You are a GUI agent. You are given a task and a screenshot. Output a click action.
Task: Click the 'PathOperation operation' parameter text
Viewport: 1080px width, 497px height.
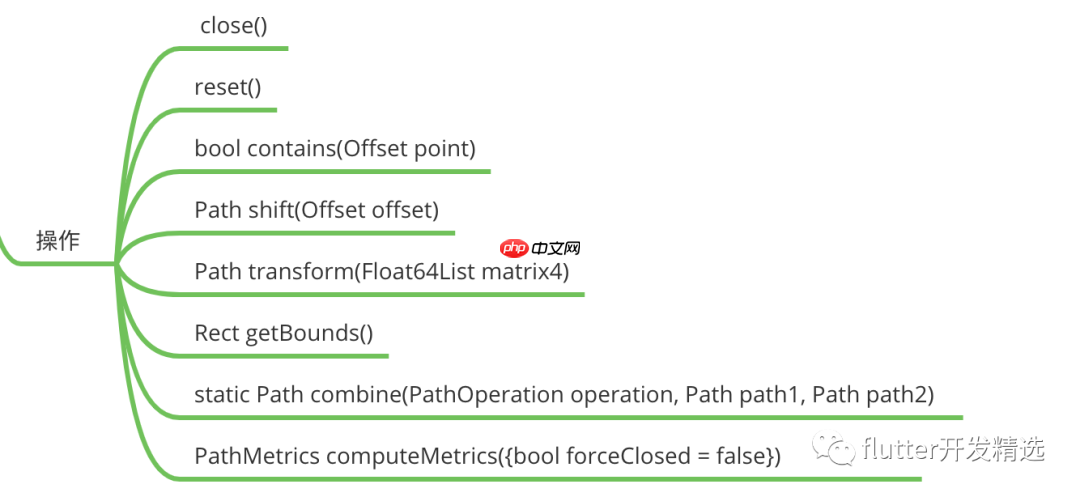tap(538, 395)
